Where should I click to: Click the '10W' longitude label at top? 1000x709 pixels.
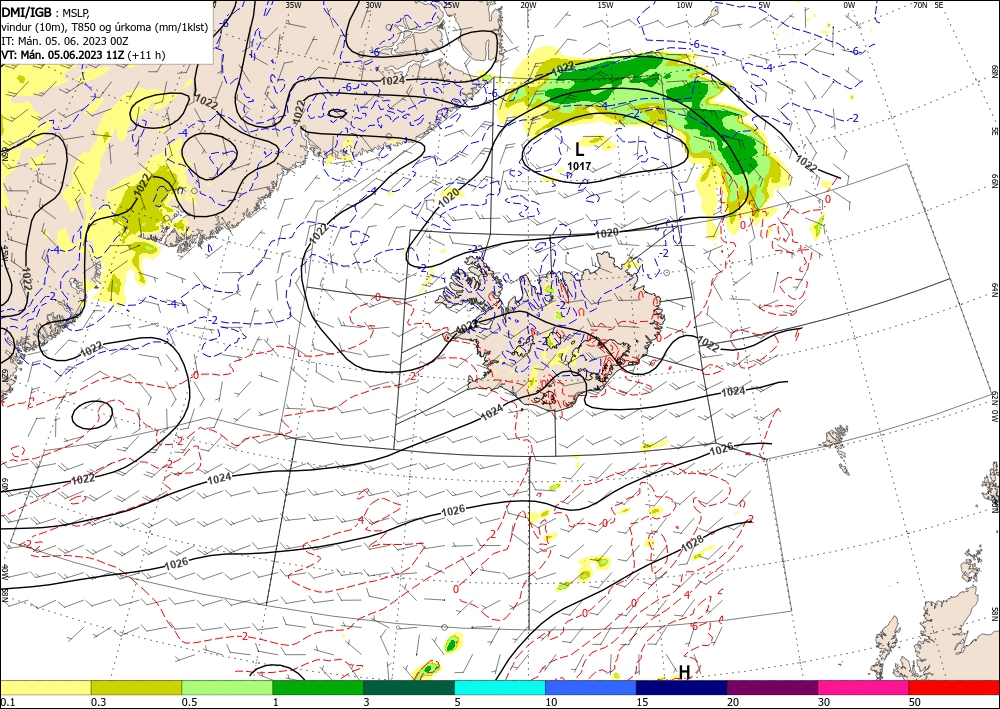[x=684, y=5]
